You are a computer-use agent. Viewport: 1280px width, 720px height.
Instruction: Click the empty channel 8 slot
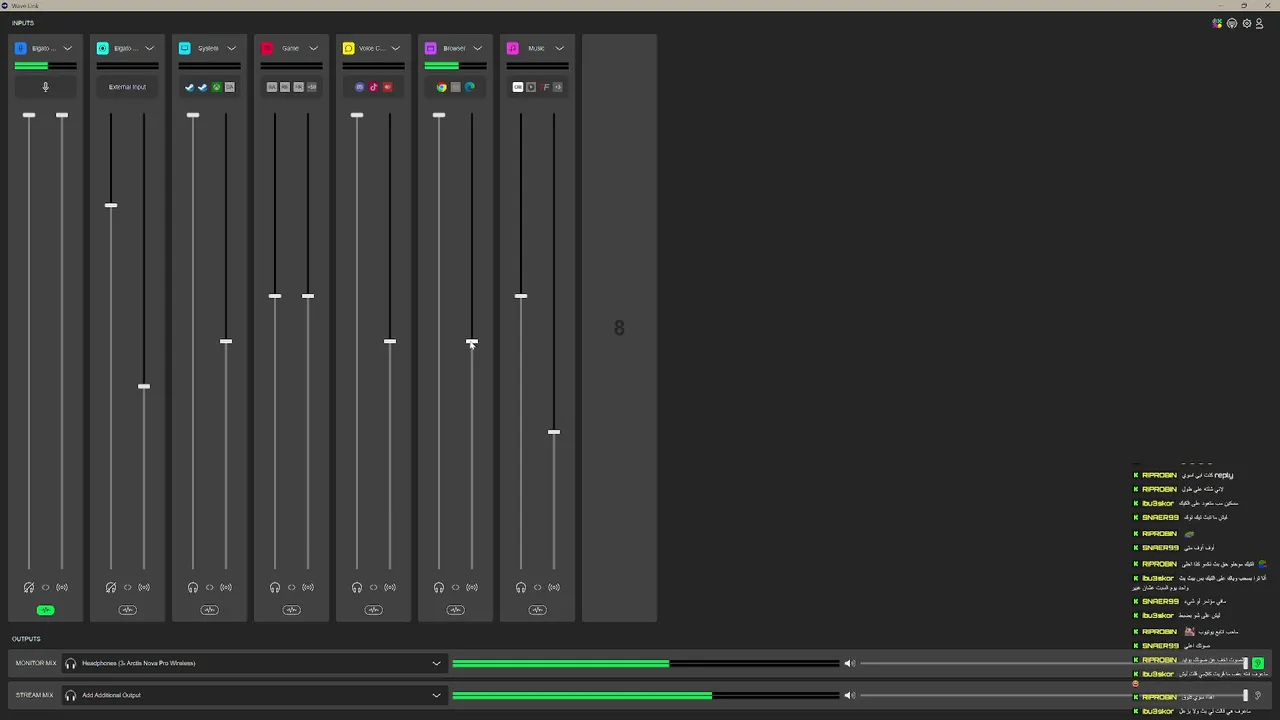tap(619, 328)
